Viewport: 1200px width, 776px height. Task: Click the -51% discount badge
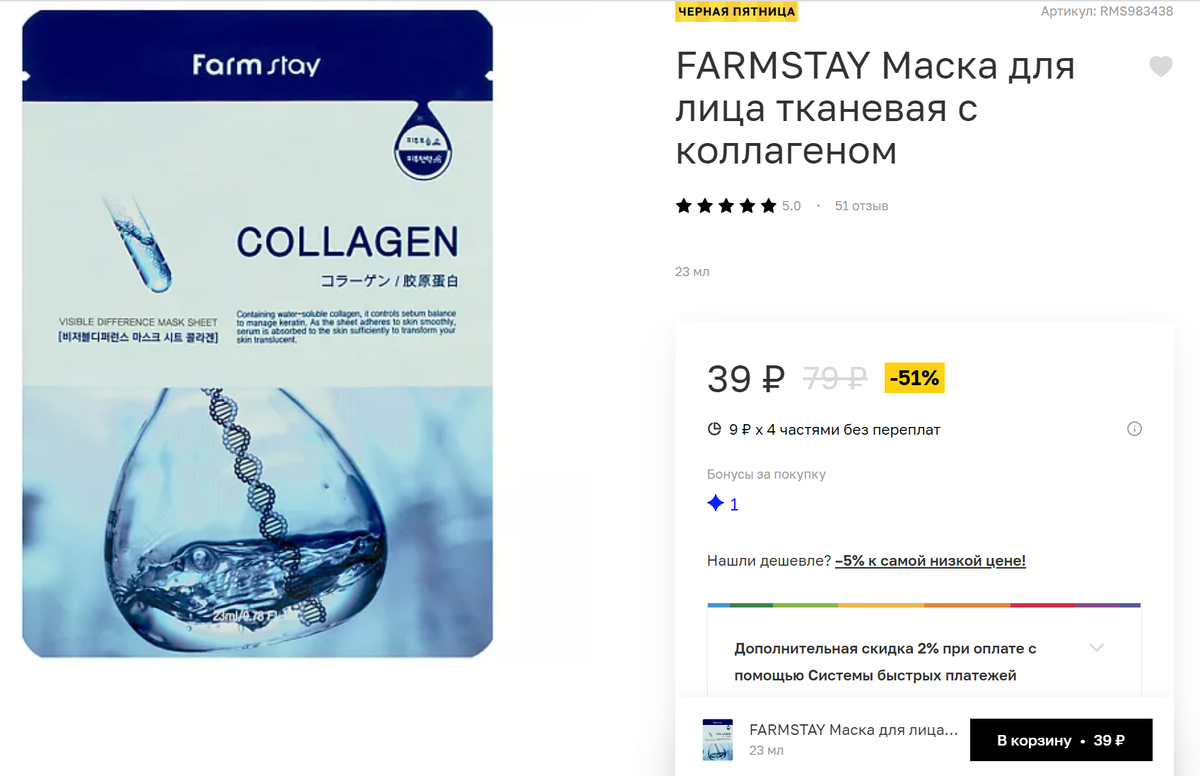pyautogui.click(x=914, y=378)
